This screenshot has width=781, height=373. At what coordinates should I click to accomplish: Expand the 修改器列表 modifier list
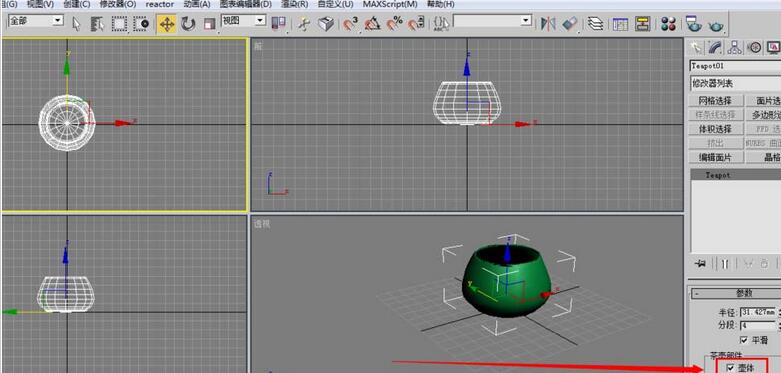(x=735, y=83)
